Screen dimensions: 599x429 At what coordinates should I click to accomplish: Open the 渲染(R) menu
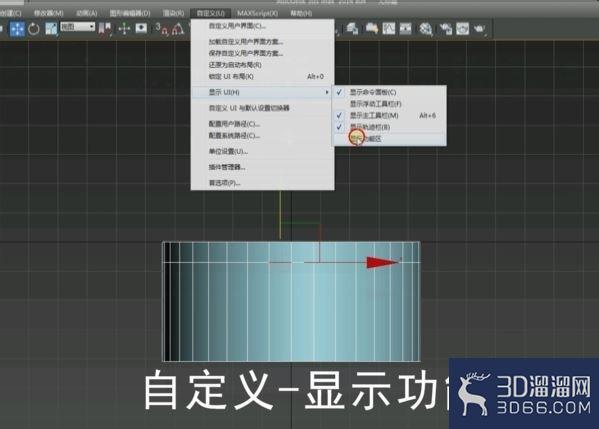tap(173, 13)
